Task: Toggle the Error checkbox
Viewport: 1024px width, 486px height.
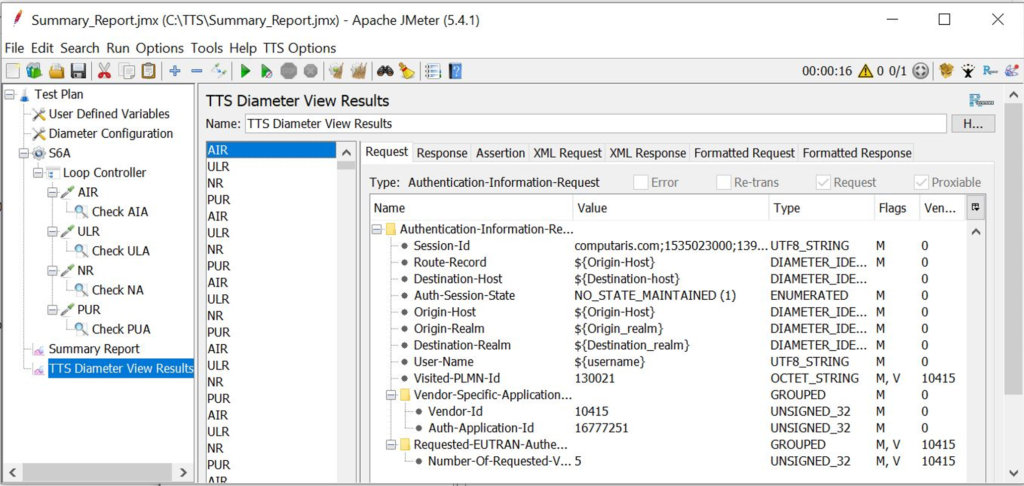Action: pos(640,182)
